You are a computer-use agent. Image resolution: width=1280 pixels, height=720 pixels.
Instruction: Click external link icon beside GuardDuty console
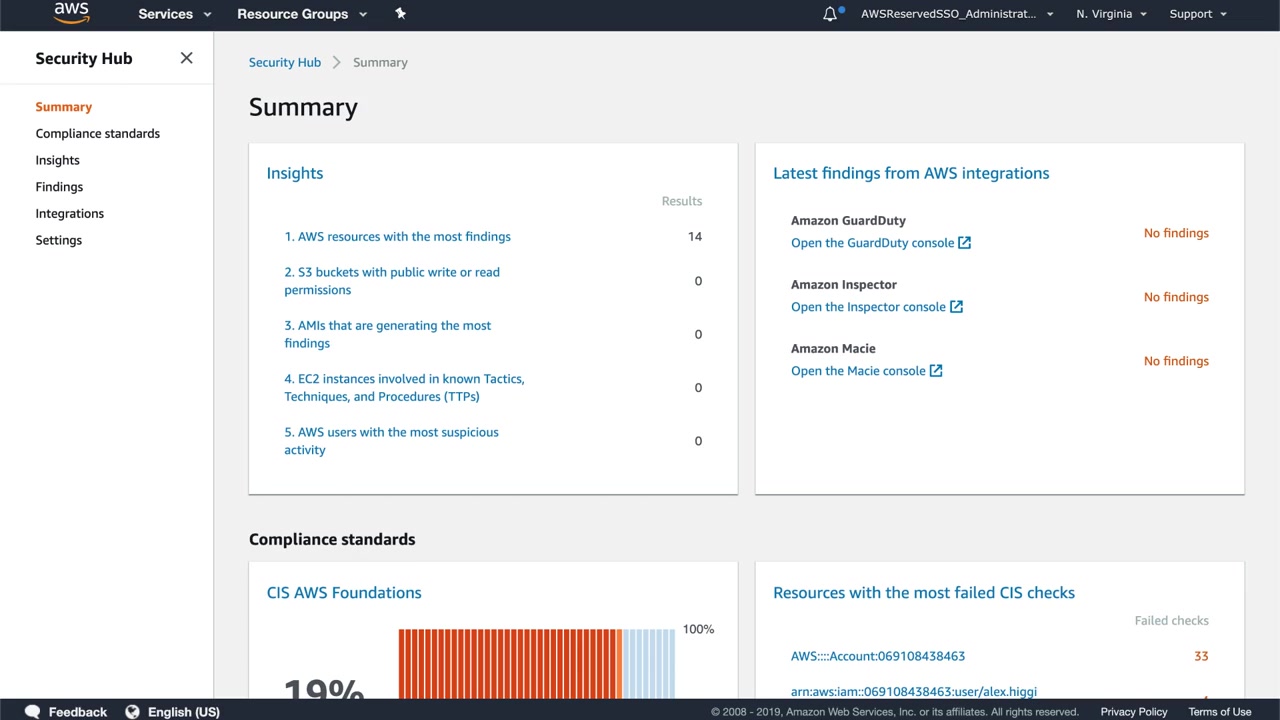(x=964, y=243)
